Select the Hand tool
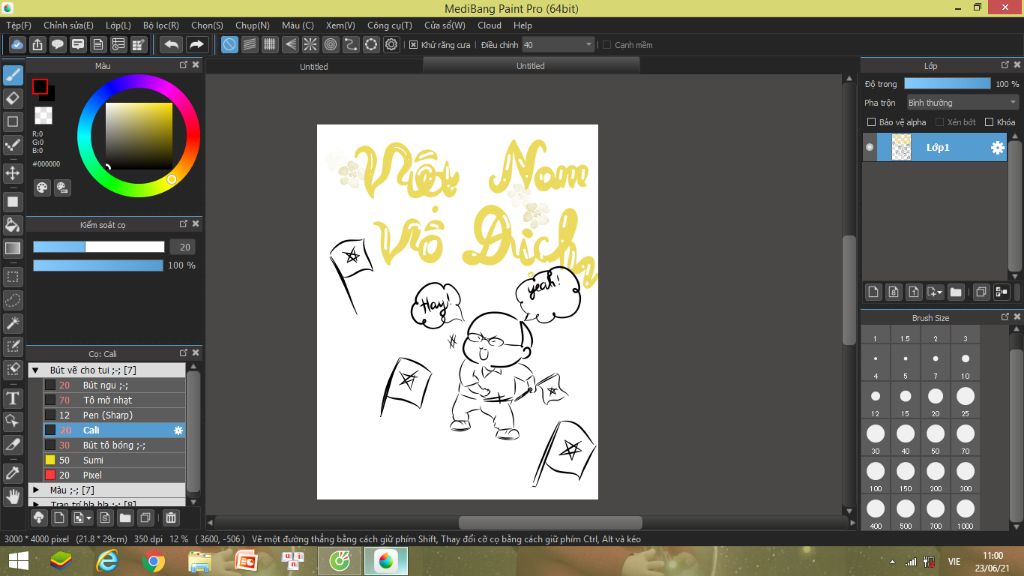This screenshot has height=576, width=1024. [x=13, y=497]
